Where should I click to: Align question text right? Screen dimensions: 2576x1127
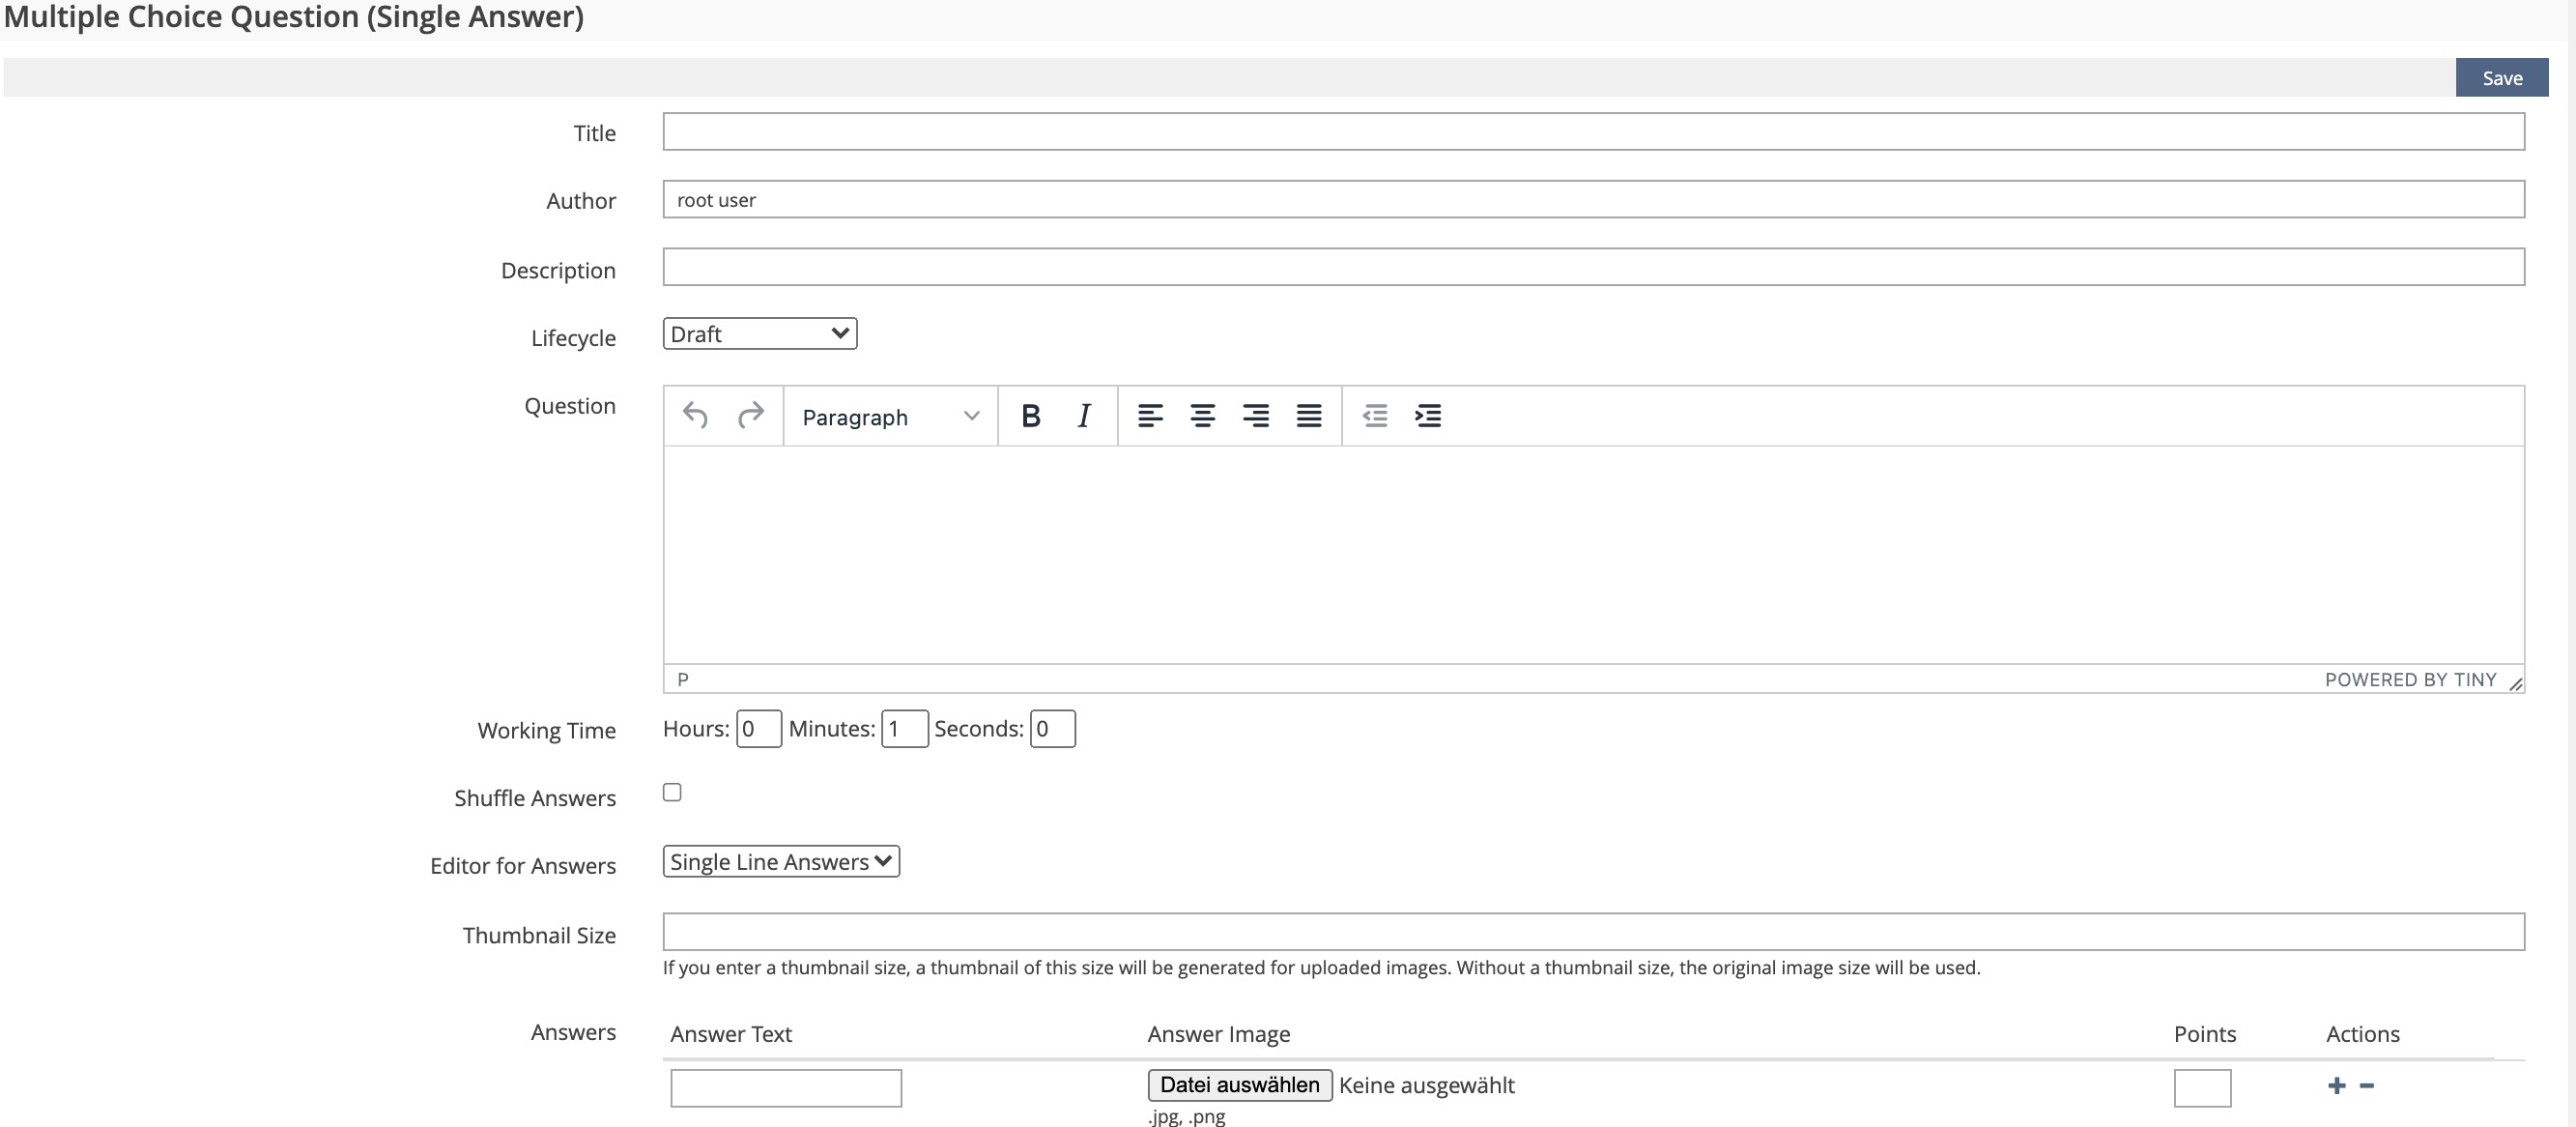point(1255,415)
